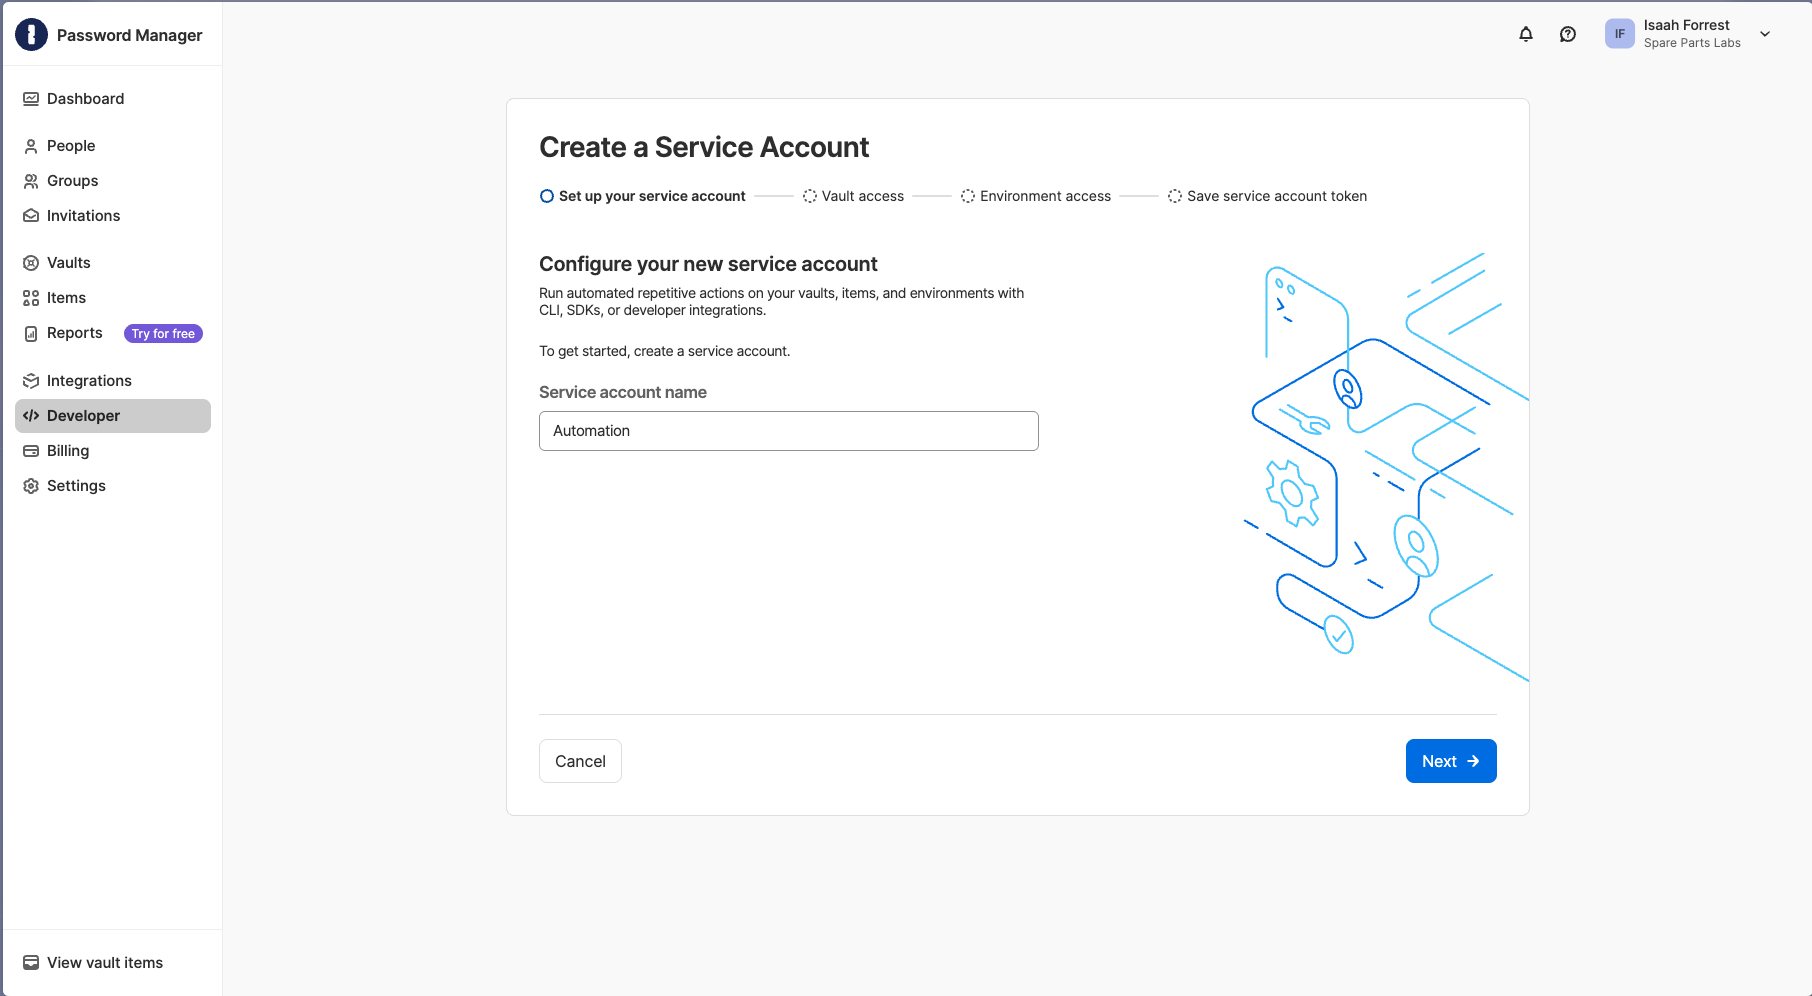
Task: Click the Dashboard icon in sidebar
Action: pos(31,99)
